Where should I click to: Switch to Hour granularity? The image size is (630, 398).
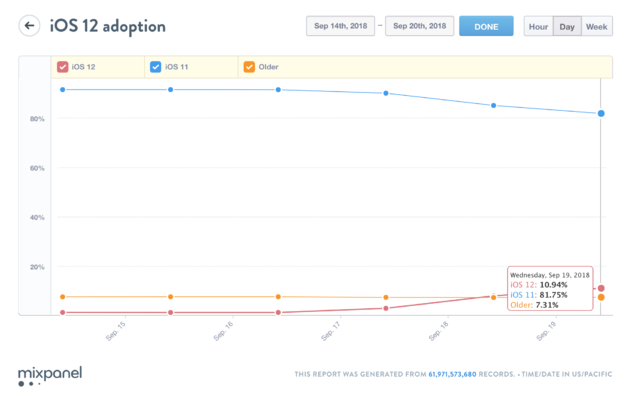click(538, 27)
